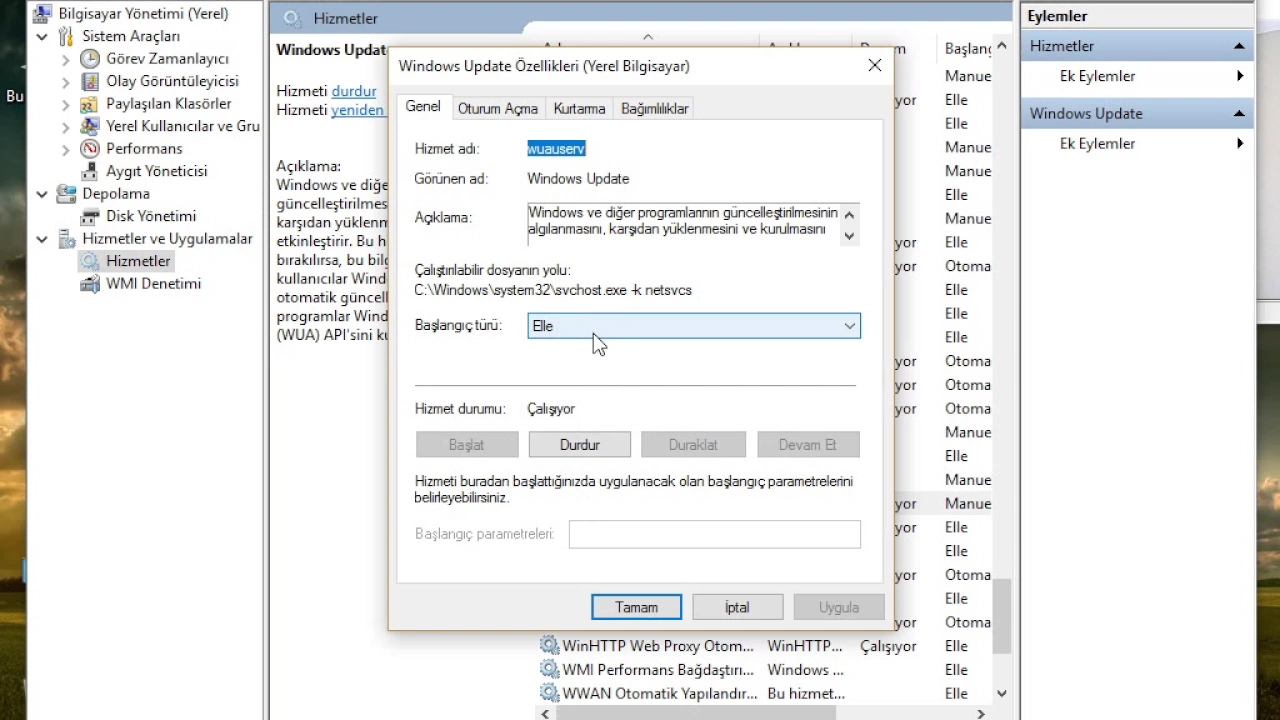1280x720 pixels.
Task: Collapse the Depolama tree node
Action: [42, 194]
